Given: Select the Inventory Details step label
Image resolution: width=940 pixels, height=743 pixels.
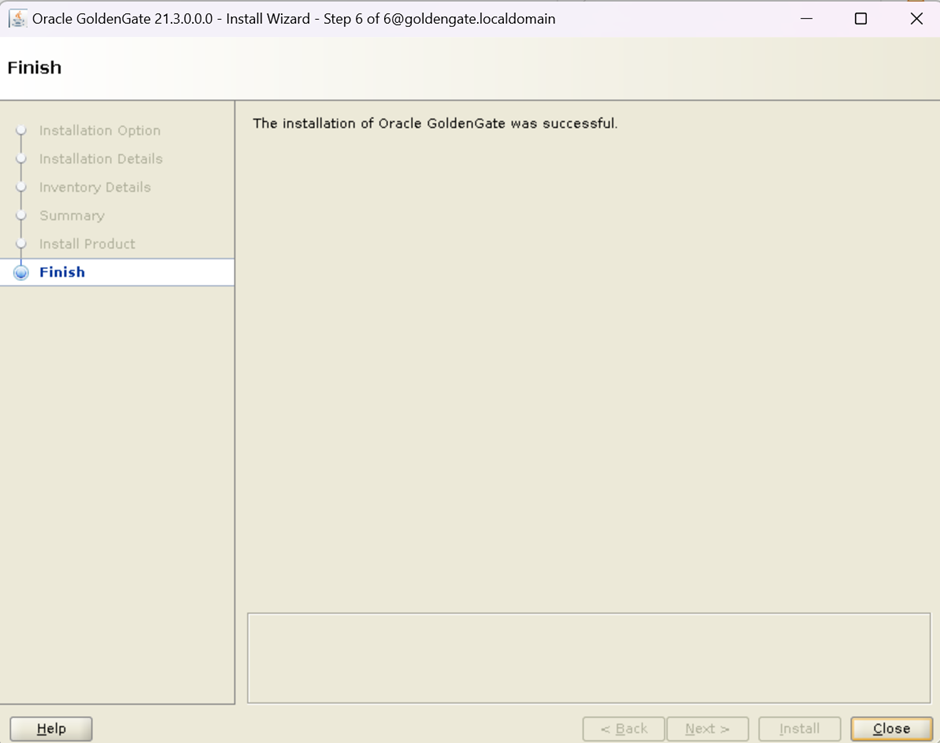Looking at the screenshot, I should point(95,187).
